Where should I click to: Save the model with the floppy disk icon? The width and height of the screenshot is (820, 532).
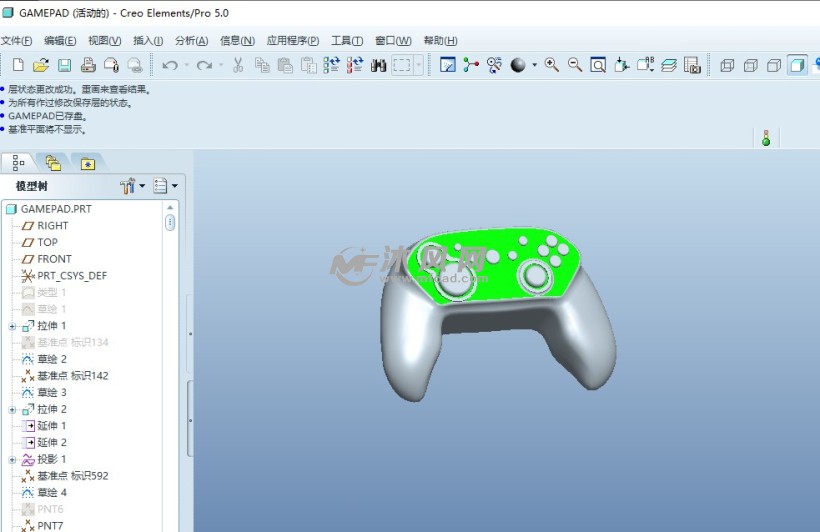point(64,65)
